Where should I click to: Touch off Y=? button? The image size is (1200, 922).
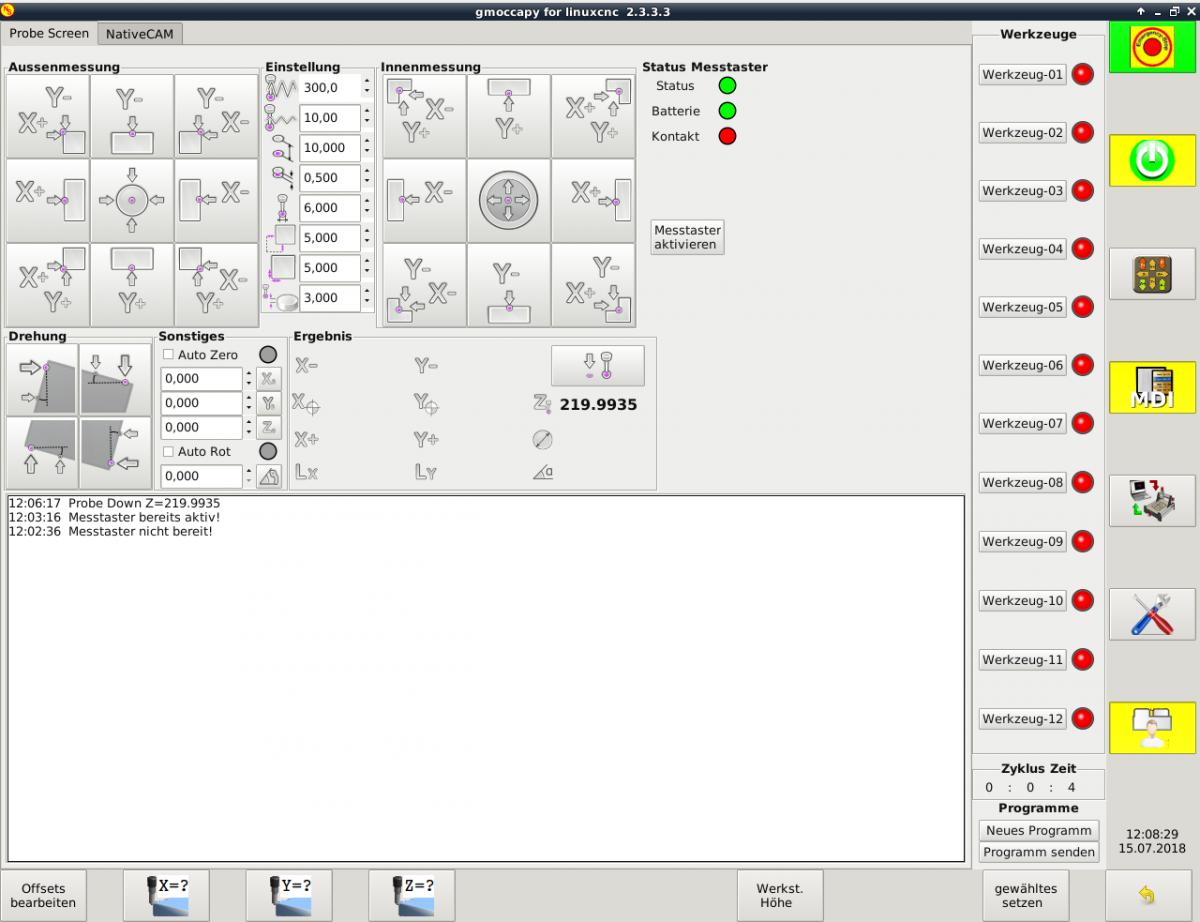pyautogui.click(x=289, y=895)
